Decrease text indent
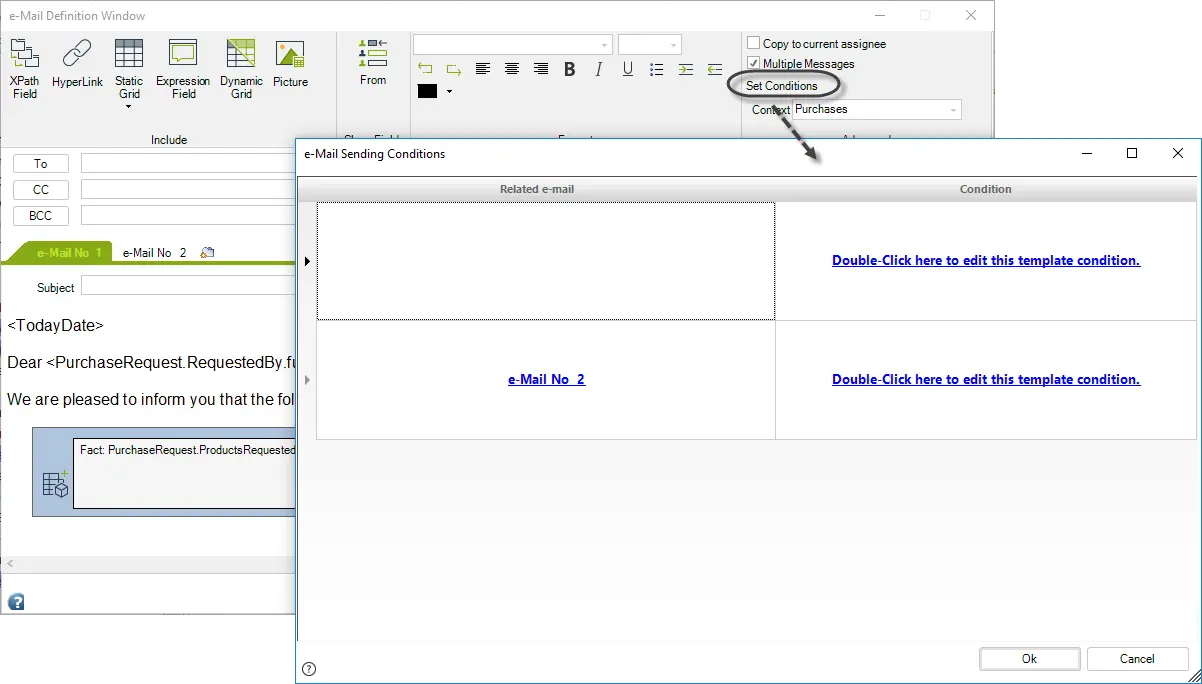1202x684 pixels. [x=715, y=69]
